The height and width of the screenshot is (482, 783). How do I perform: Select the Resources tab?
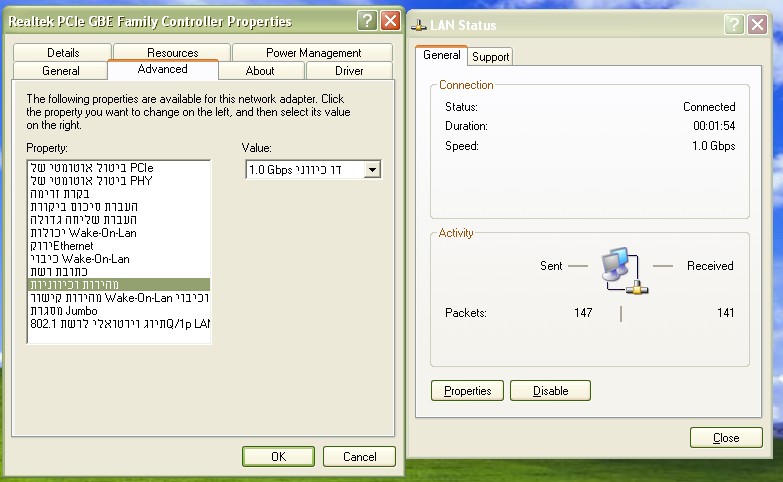172,53
